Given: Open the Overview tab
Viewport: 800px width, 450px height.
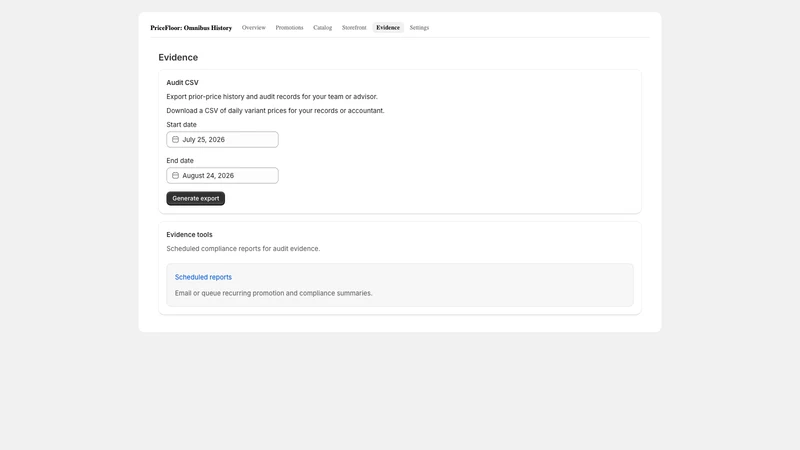Looking at the screenshot, I should [x=254, y=28].
